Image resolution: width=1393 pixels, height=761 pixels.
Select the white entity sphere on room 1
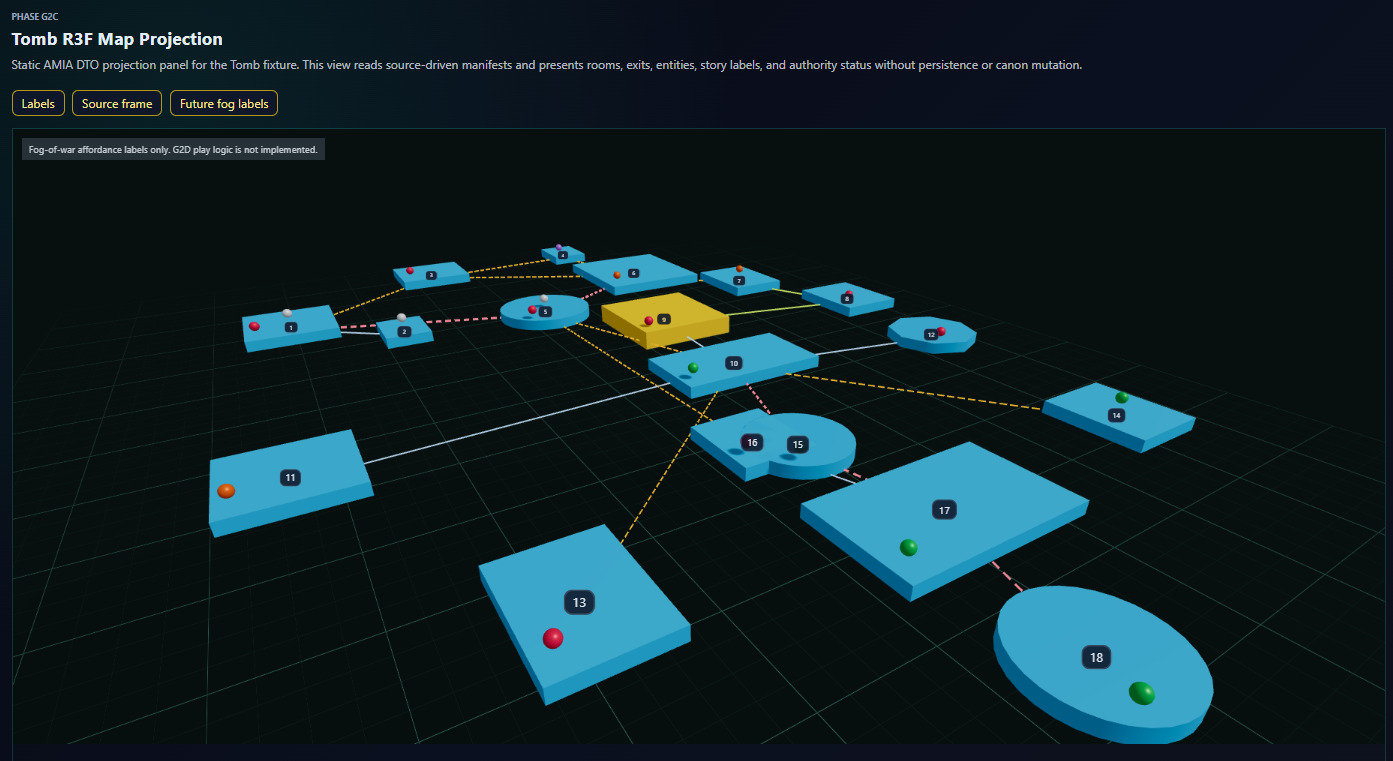pyautogui.click(x=287, y=313)
